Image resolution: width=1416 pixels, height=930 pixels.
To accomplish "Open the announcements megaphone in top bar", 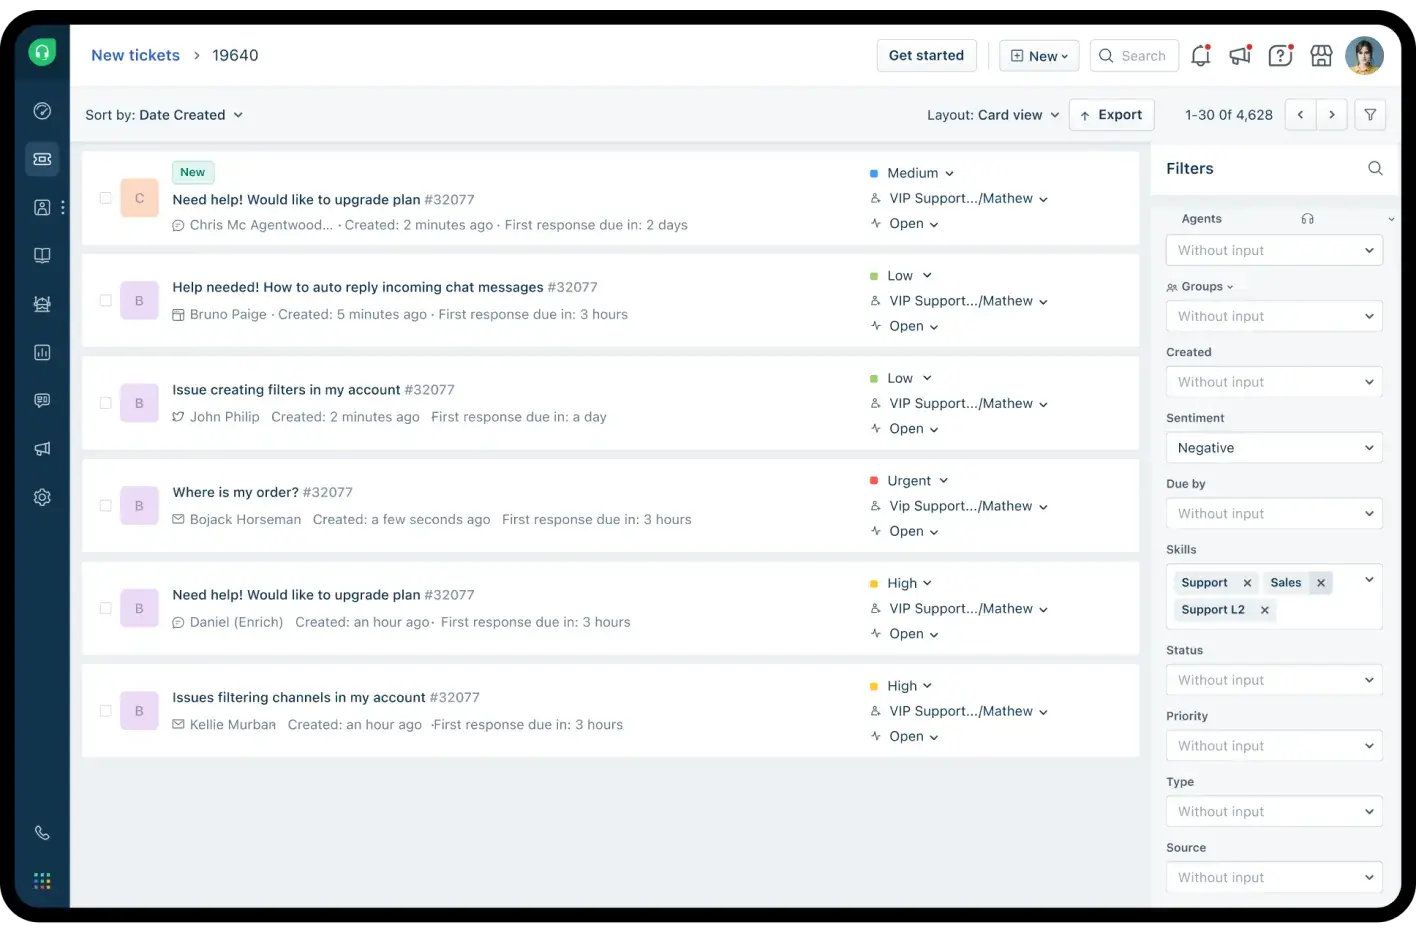I will click(1241, 56).
